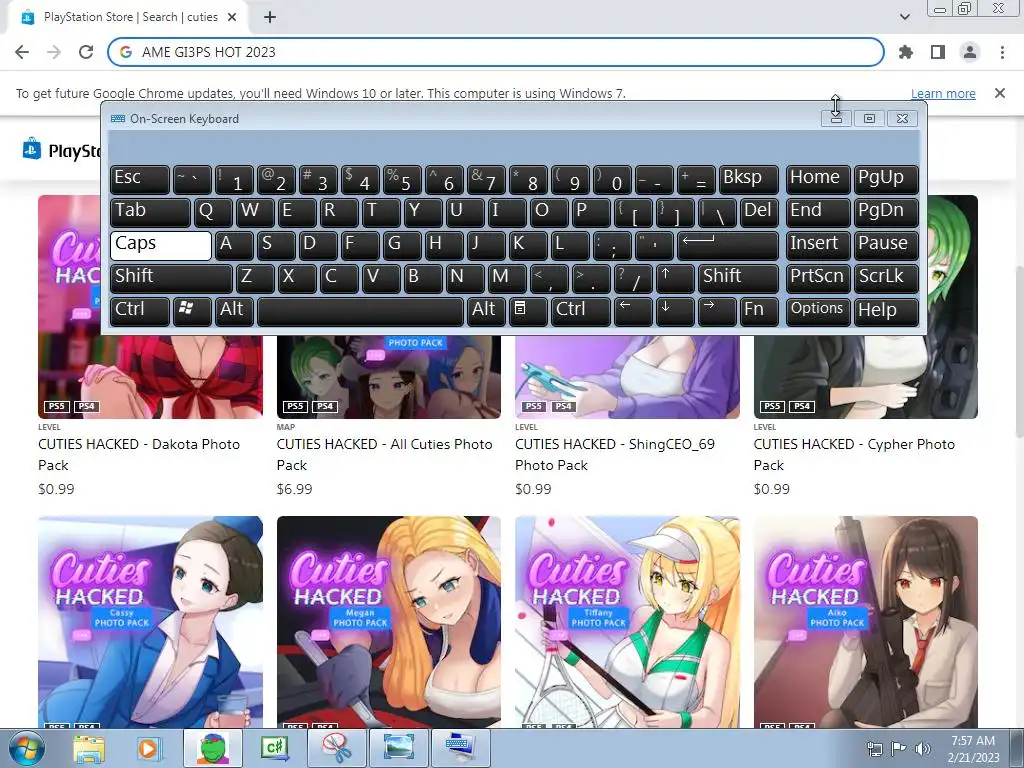Reload the page with the refresh icon

[x=86, y=52]
